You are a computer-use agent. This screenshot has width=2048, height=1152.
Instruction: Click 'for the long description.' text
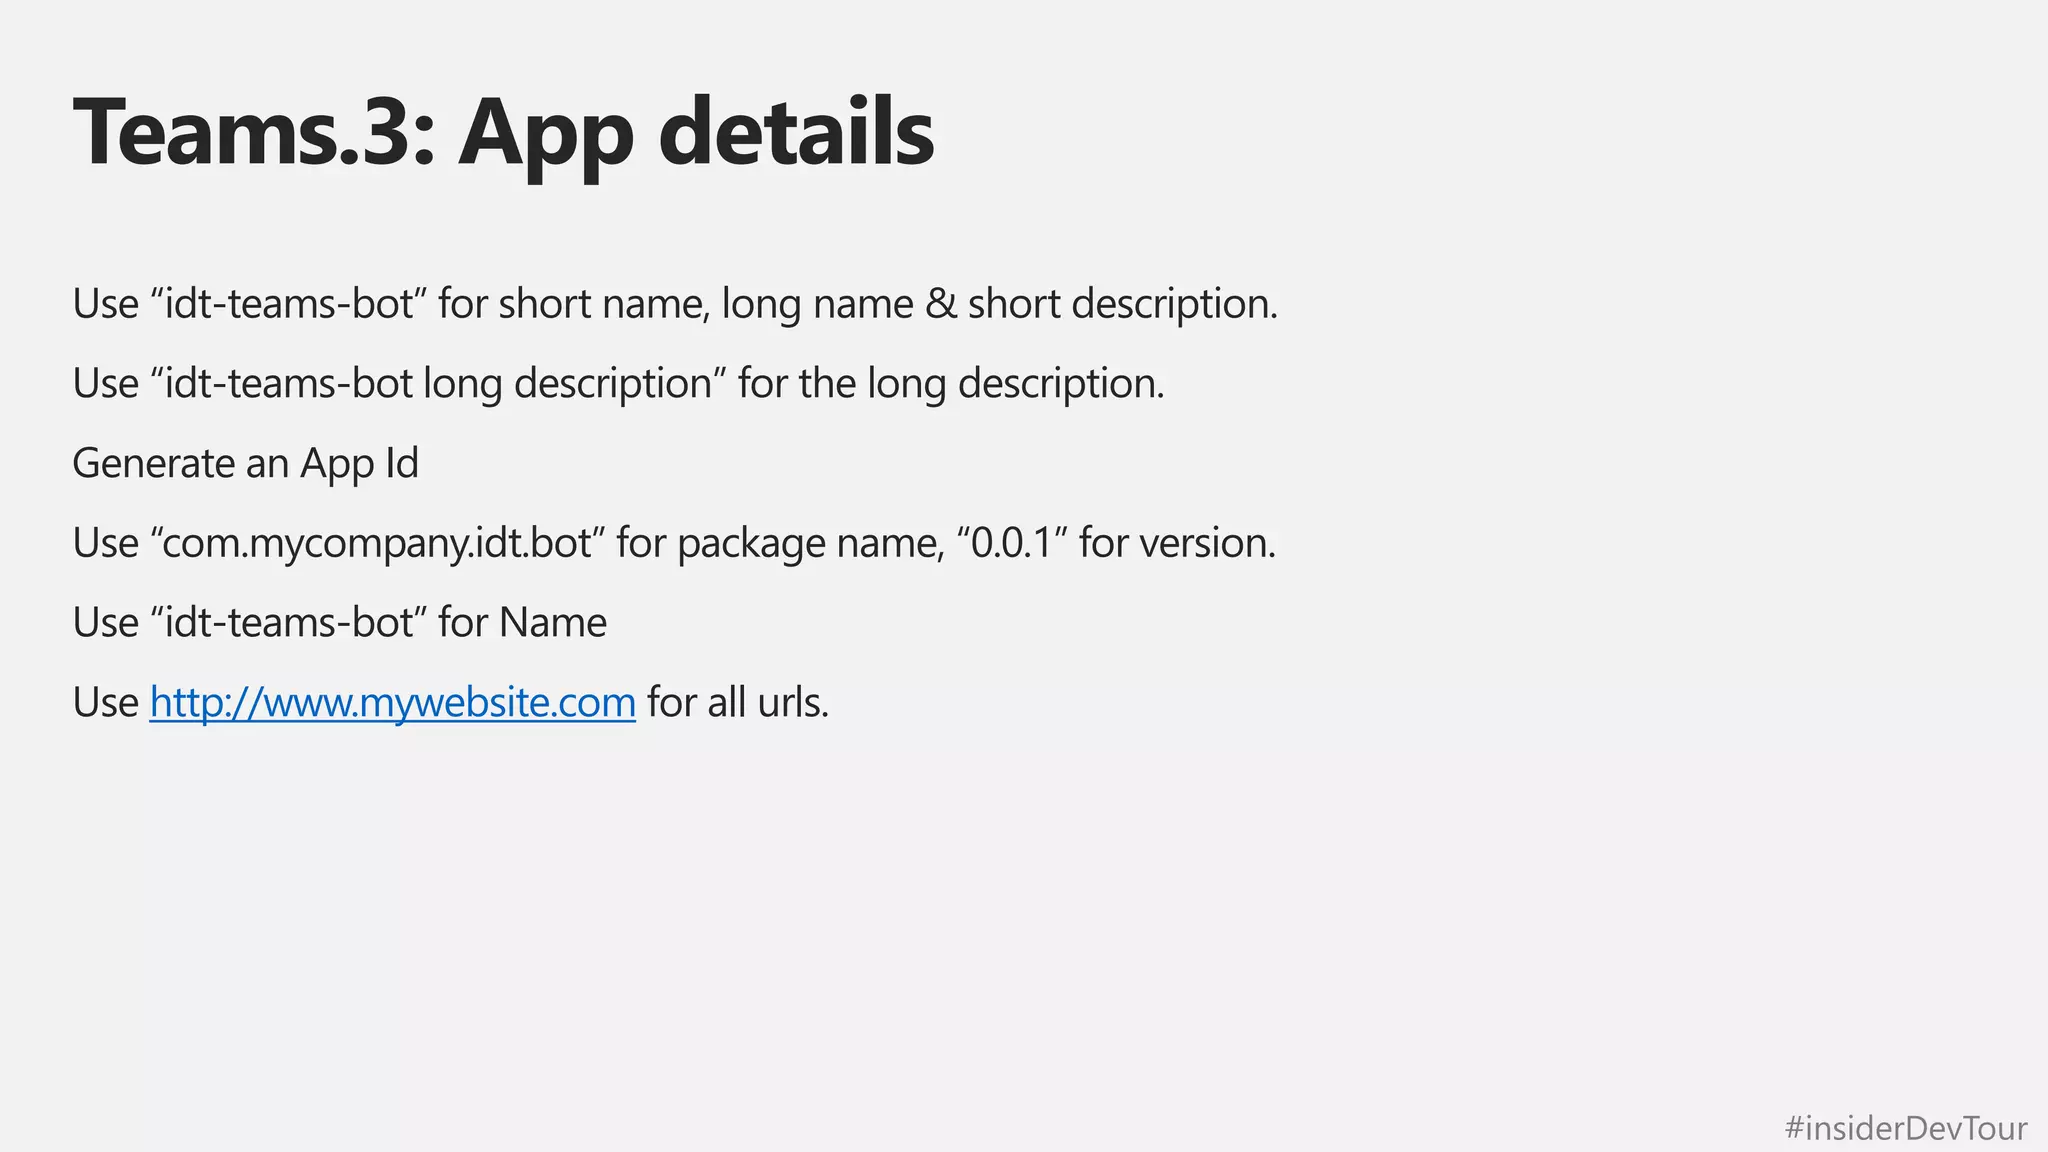(951, 383)
